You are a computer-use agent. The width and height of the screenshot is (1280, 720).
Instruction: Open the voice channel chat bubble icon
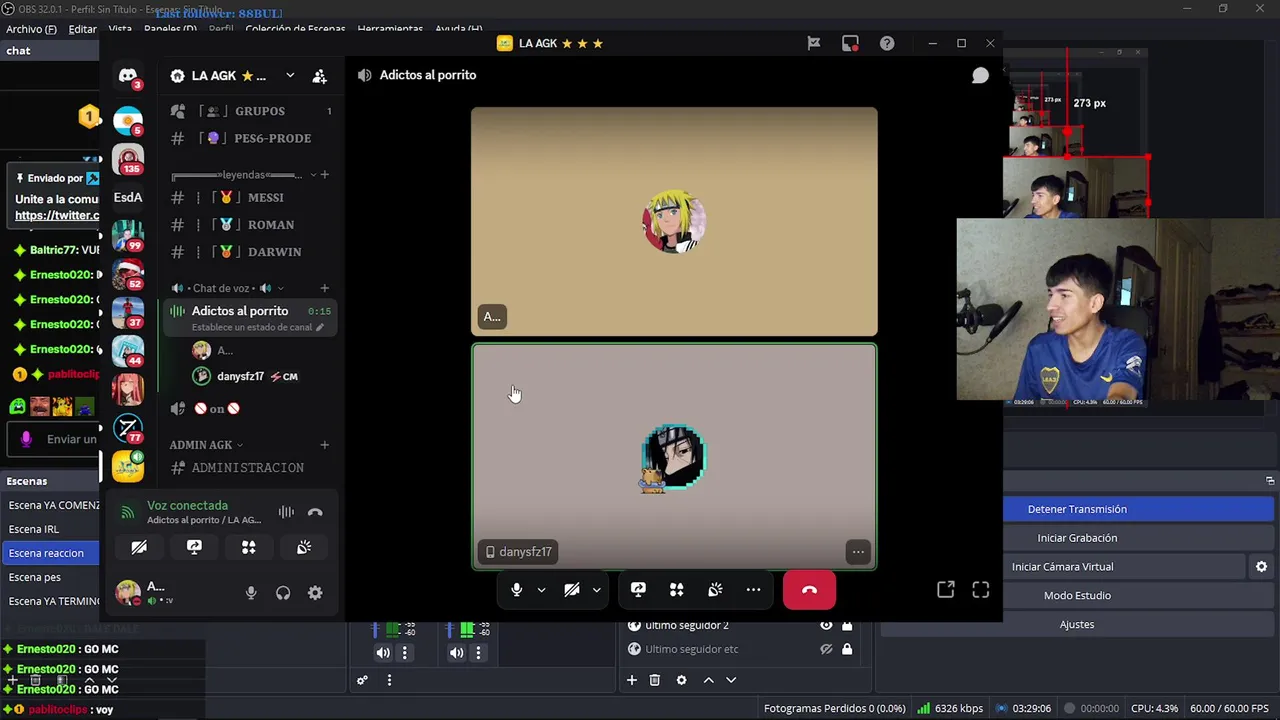[x=980, y=75]
